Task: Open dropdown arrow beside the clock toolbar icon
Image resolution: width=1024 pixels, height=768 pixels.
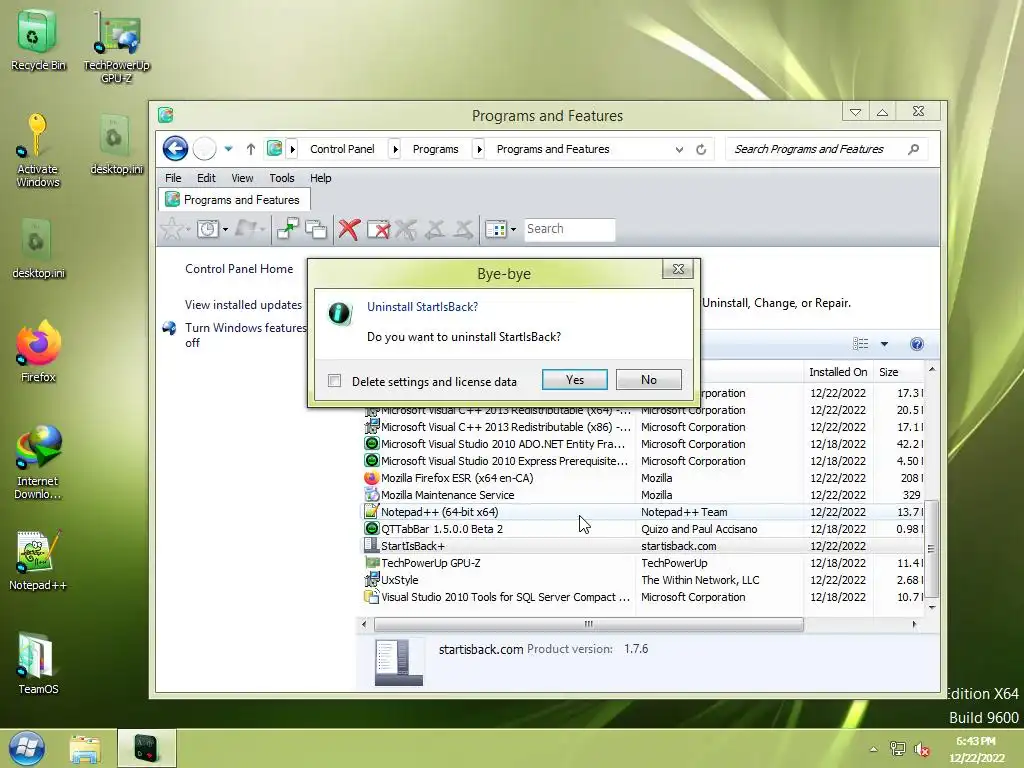Action: [x=225, y=229]
